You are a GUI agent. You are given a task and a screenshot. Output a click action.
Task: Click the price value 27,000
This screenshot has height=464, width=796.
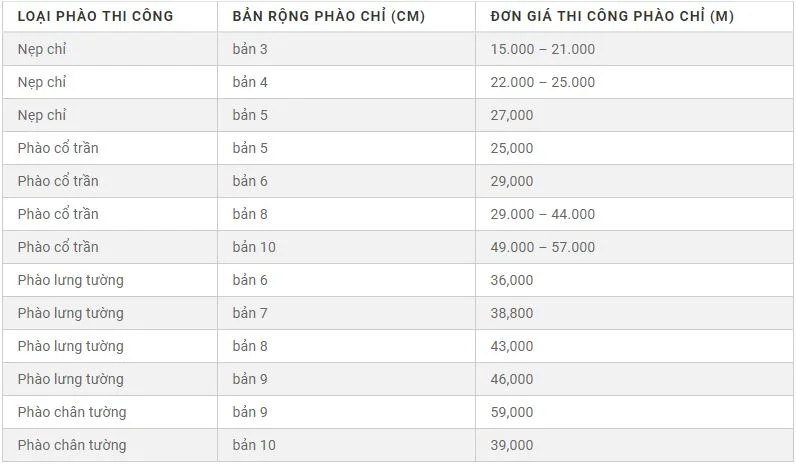point(512,115)
